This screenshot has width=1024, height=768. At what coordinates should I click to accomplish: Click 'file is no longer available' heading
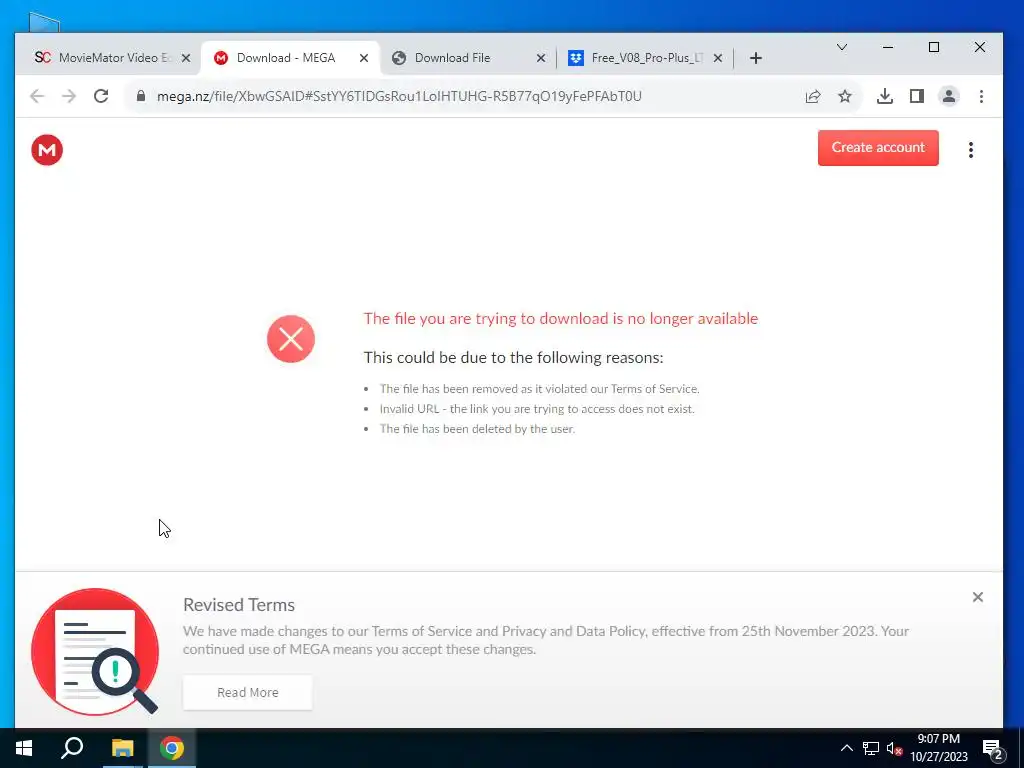[x=560, y=319]
